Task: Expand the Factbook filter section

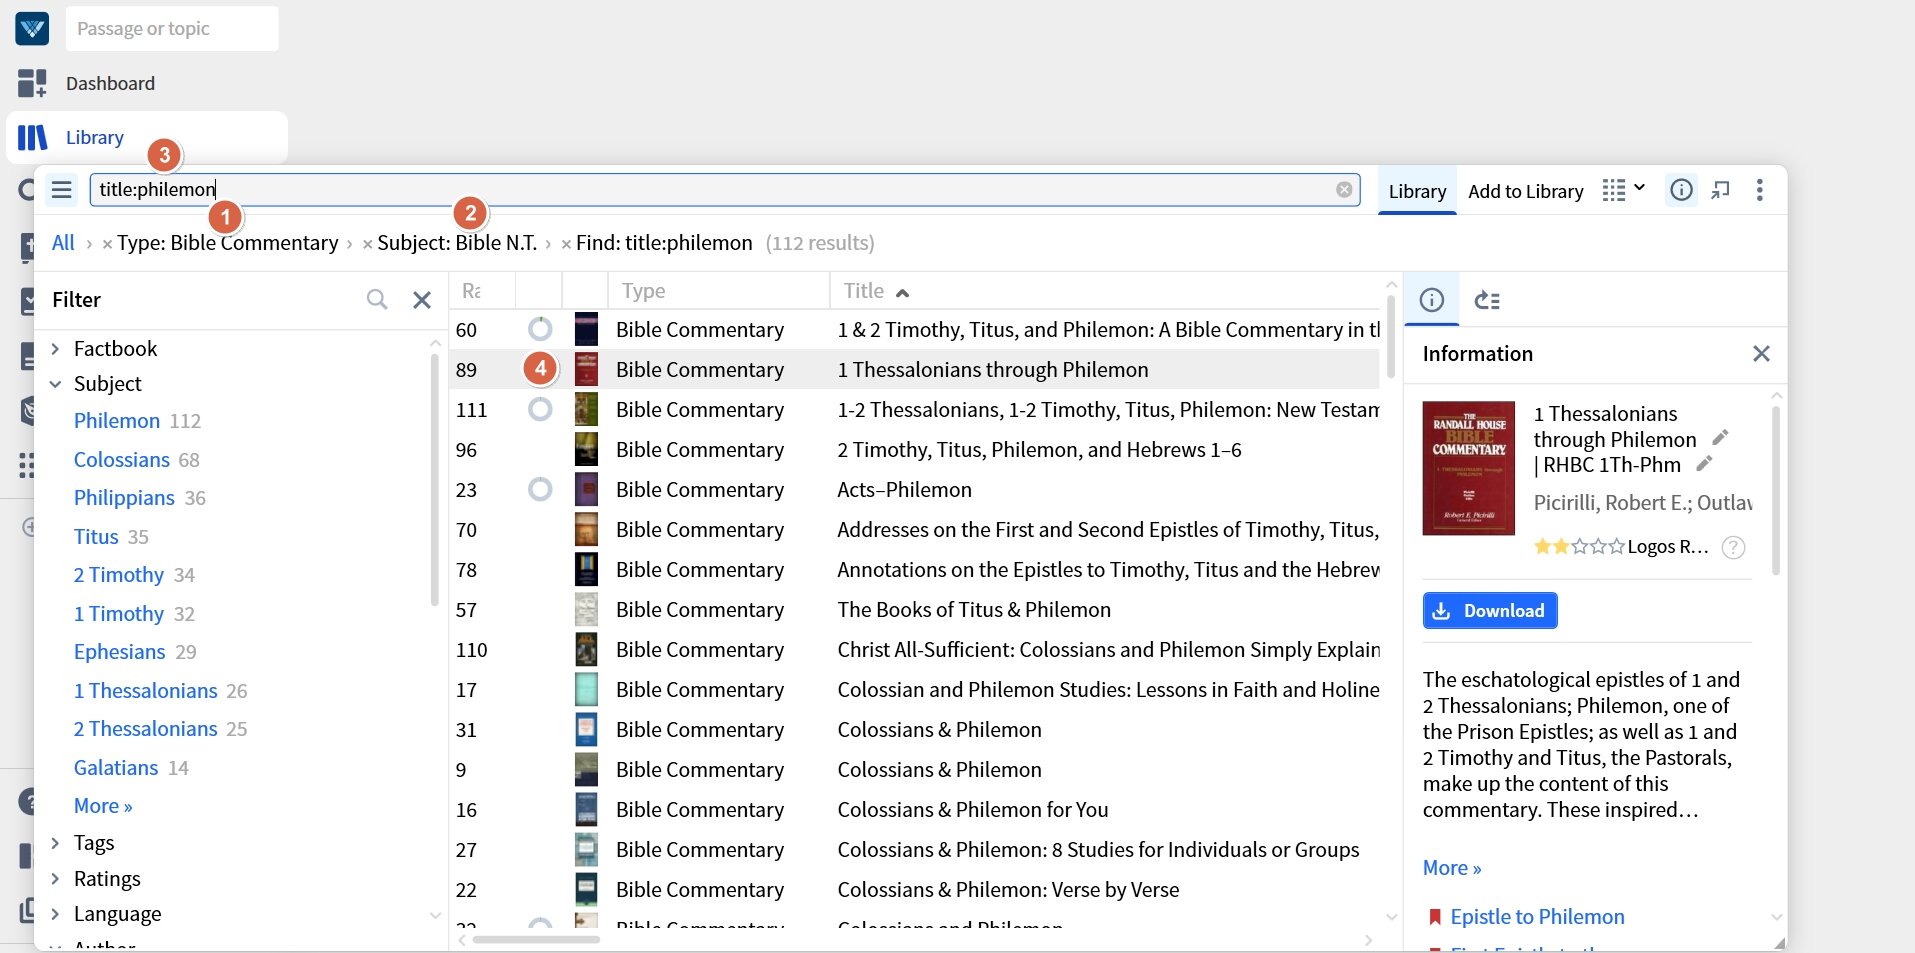Action: (56, 348)
